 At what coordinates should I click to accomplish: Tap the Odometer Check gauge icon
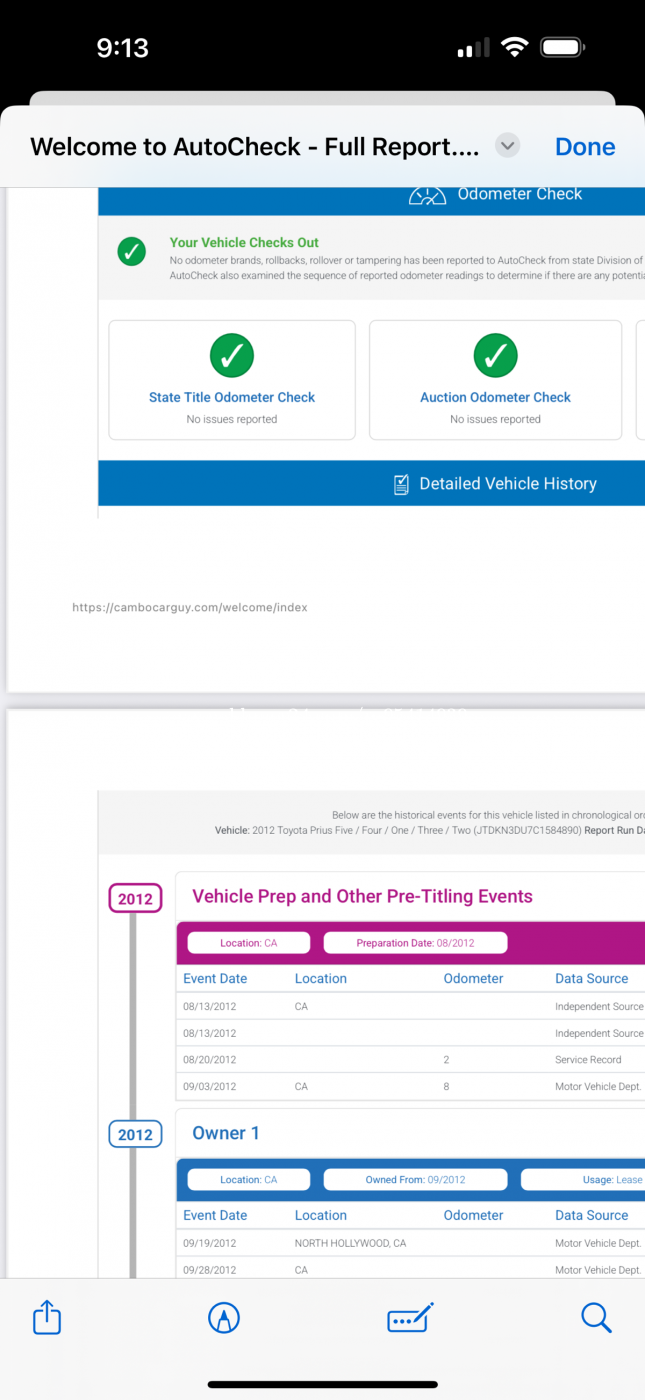(x=427, y=195)
